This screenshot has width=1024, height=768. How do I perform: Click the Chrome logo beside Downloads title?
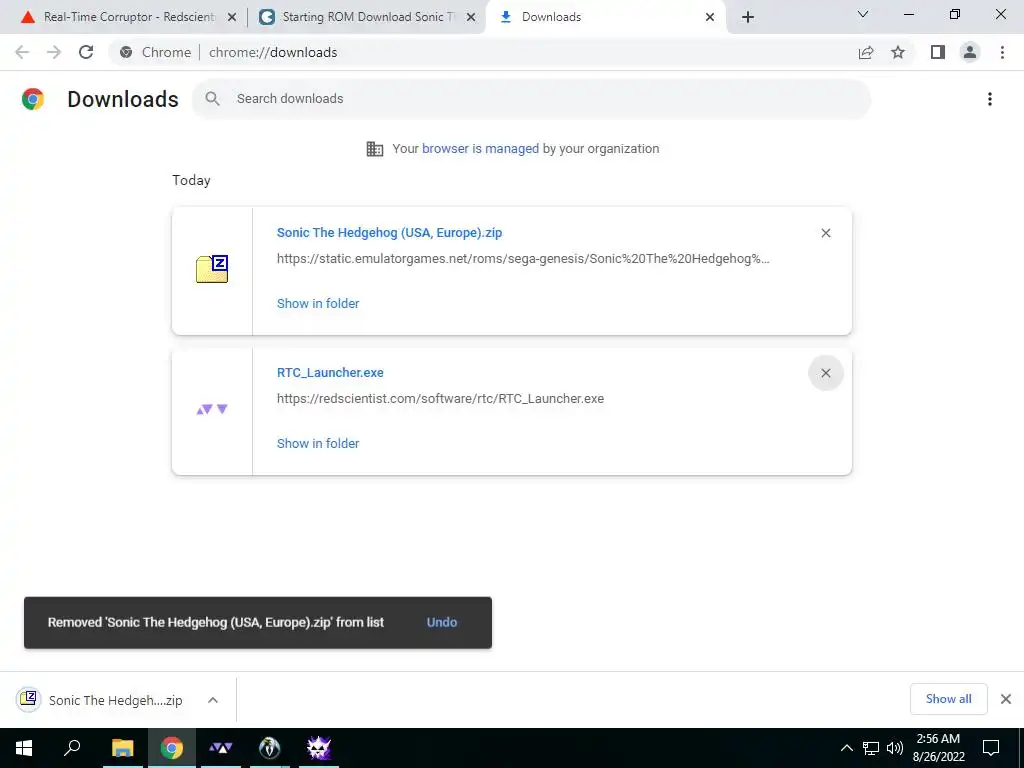pos(33,99)
